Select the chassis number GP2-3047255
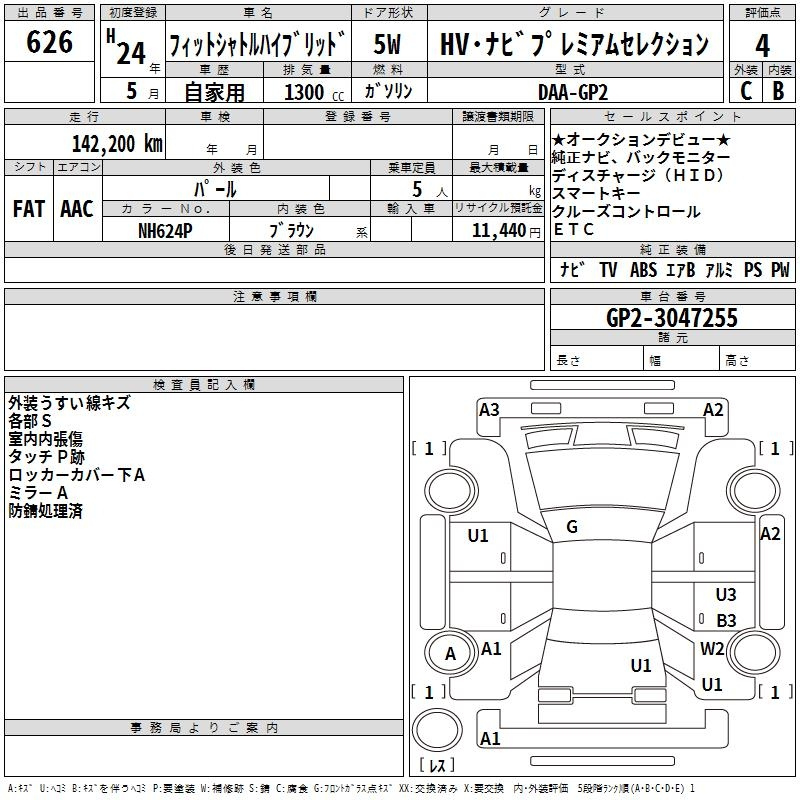This screenshot has width=800, height=800. coord(672,318)
